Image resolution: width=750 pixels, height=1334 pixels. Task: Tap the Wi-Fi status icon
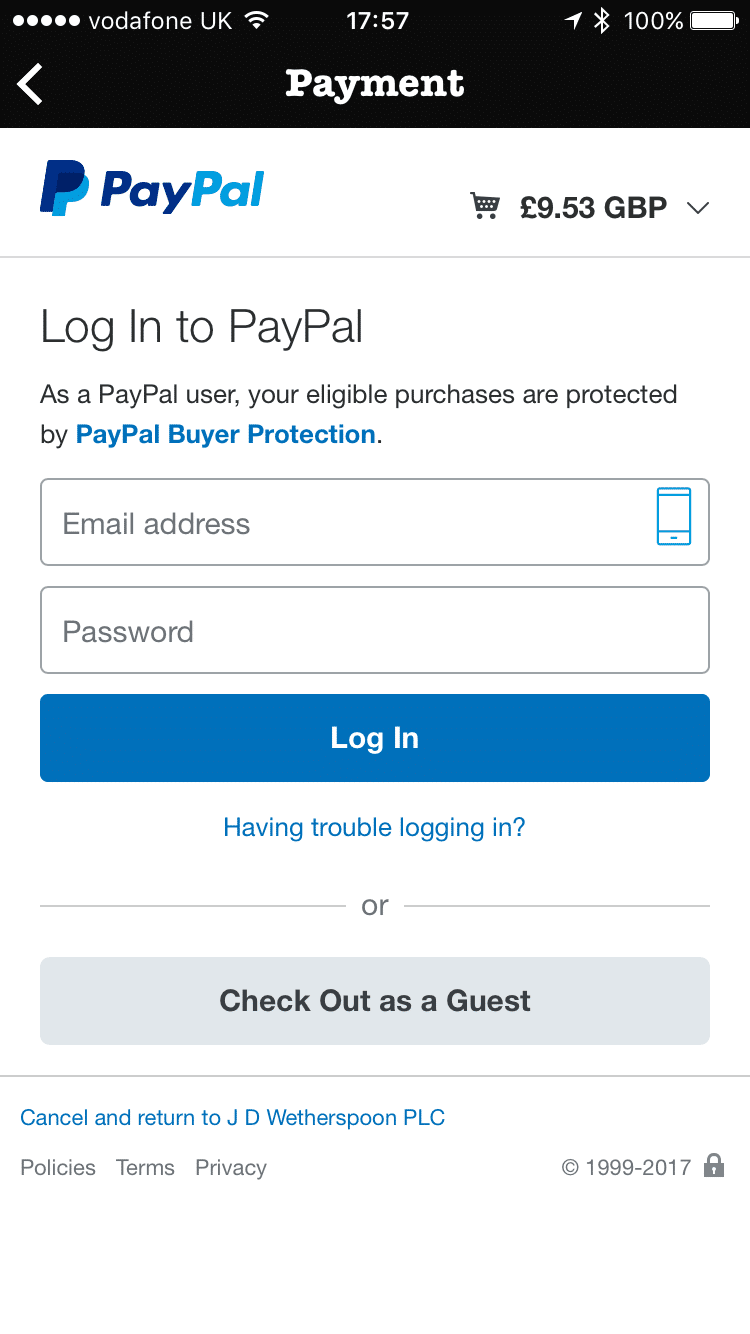(x=257, y=20)
